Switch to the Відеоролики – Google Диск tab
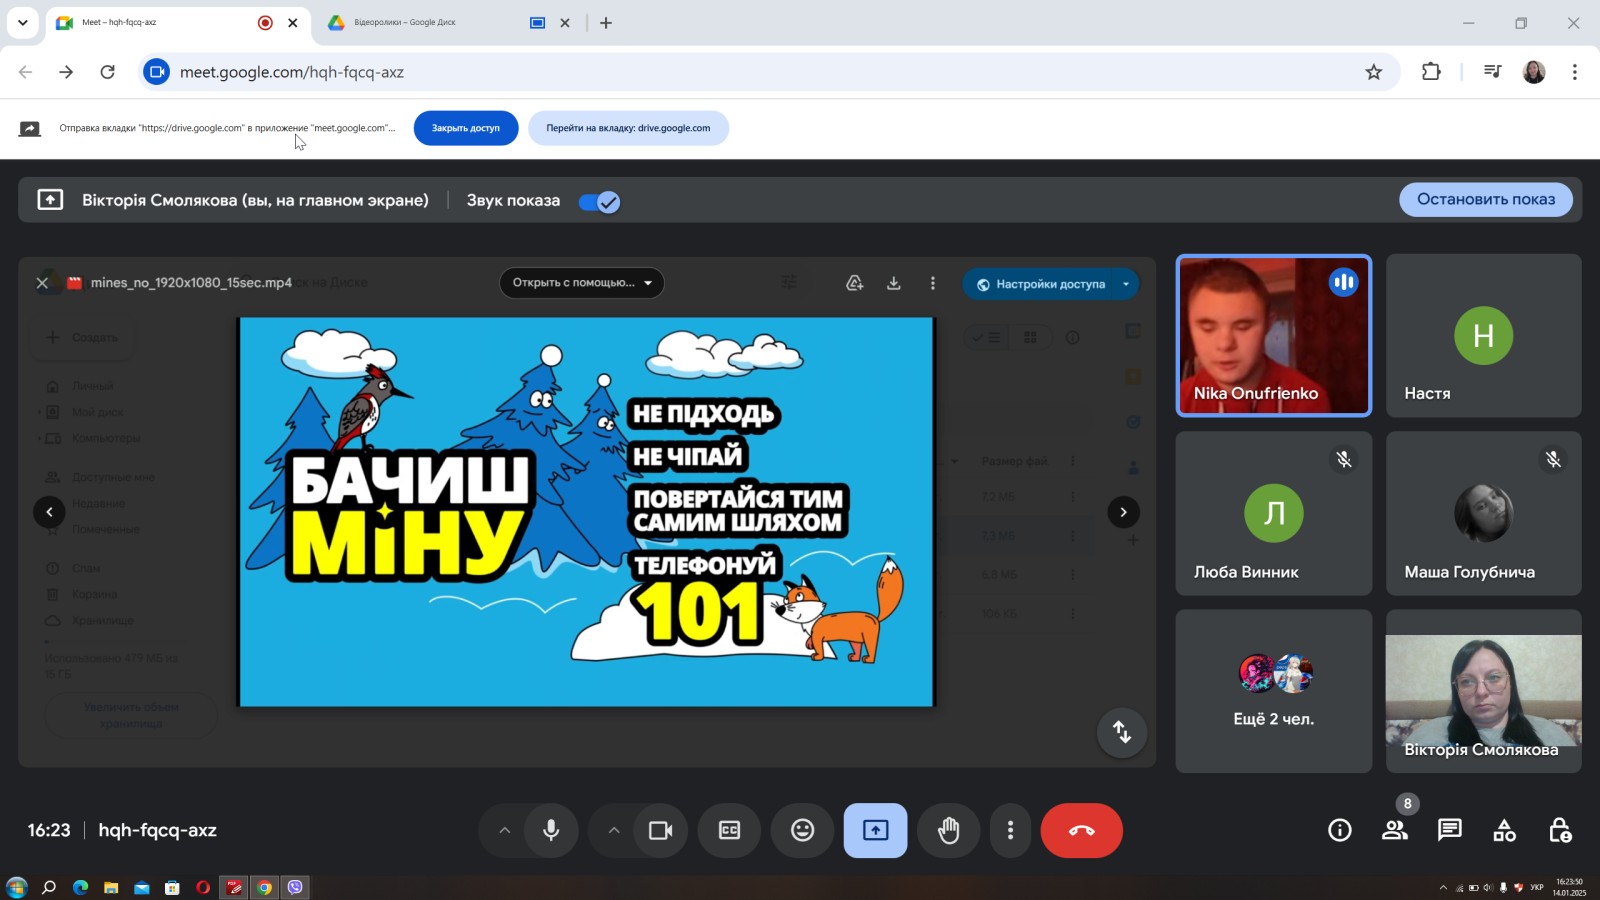This screenshot has width=1600, height=900. point(450,22)
